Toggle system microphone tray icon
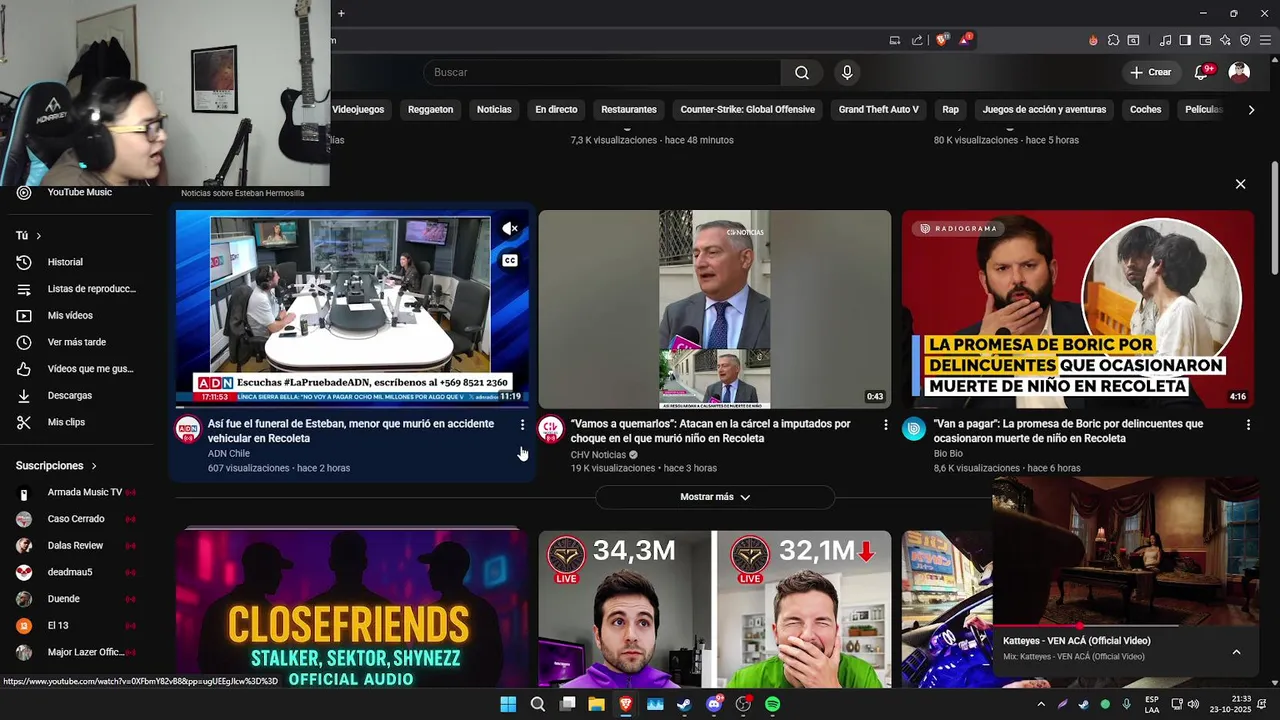This screenshot has width=1280, height=720. (1127, 704)
